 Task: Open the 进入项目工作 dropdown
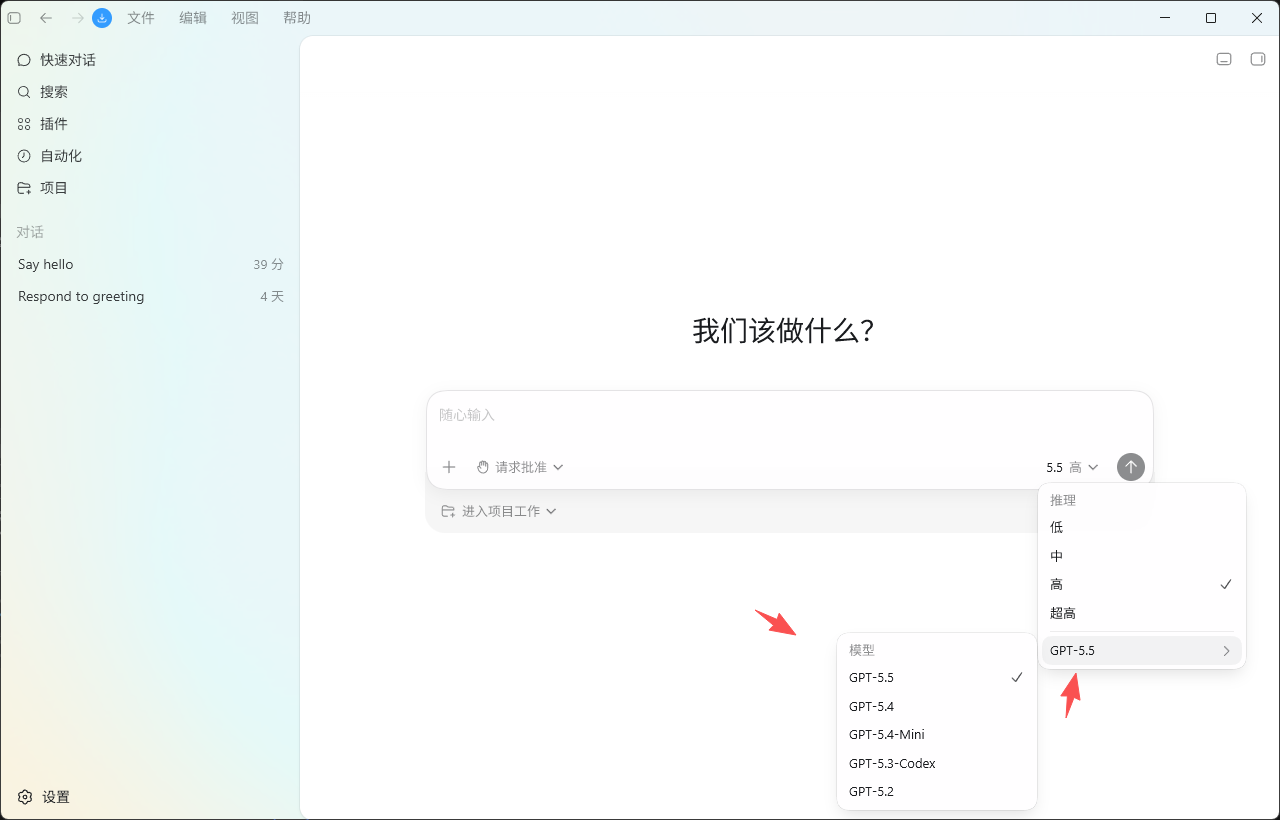tap(499, 511)
